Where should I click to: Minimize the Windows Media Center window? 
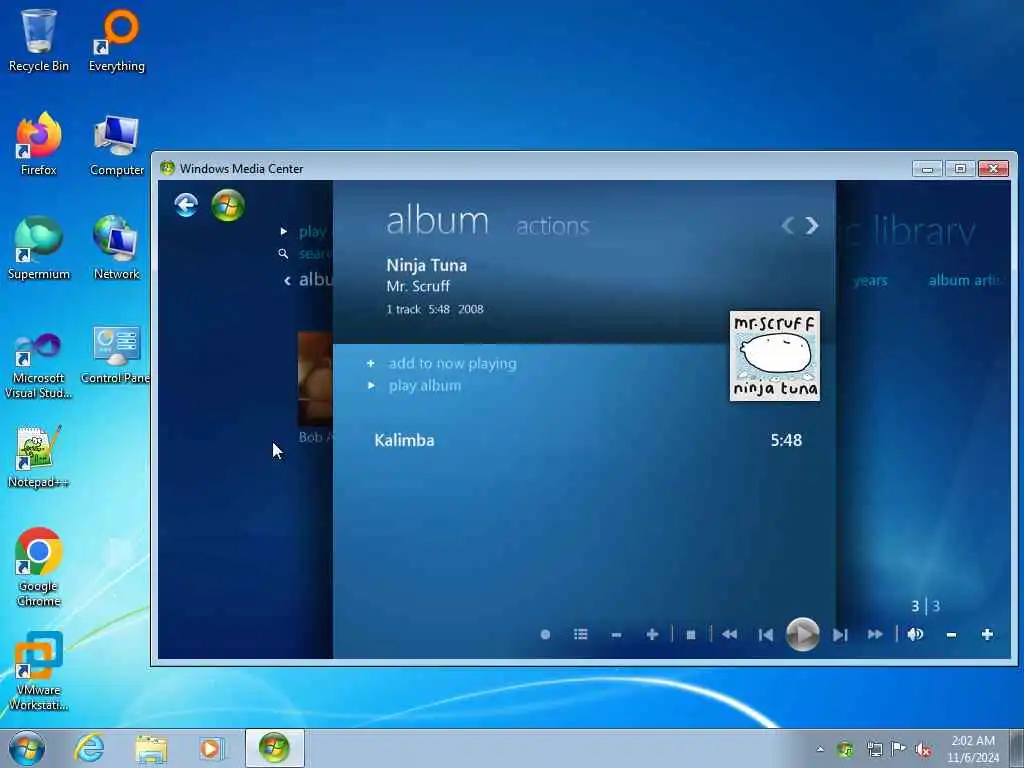(927, 169)
